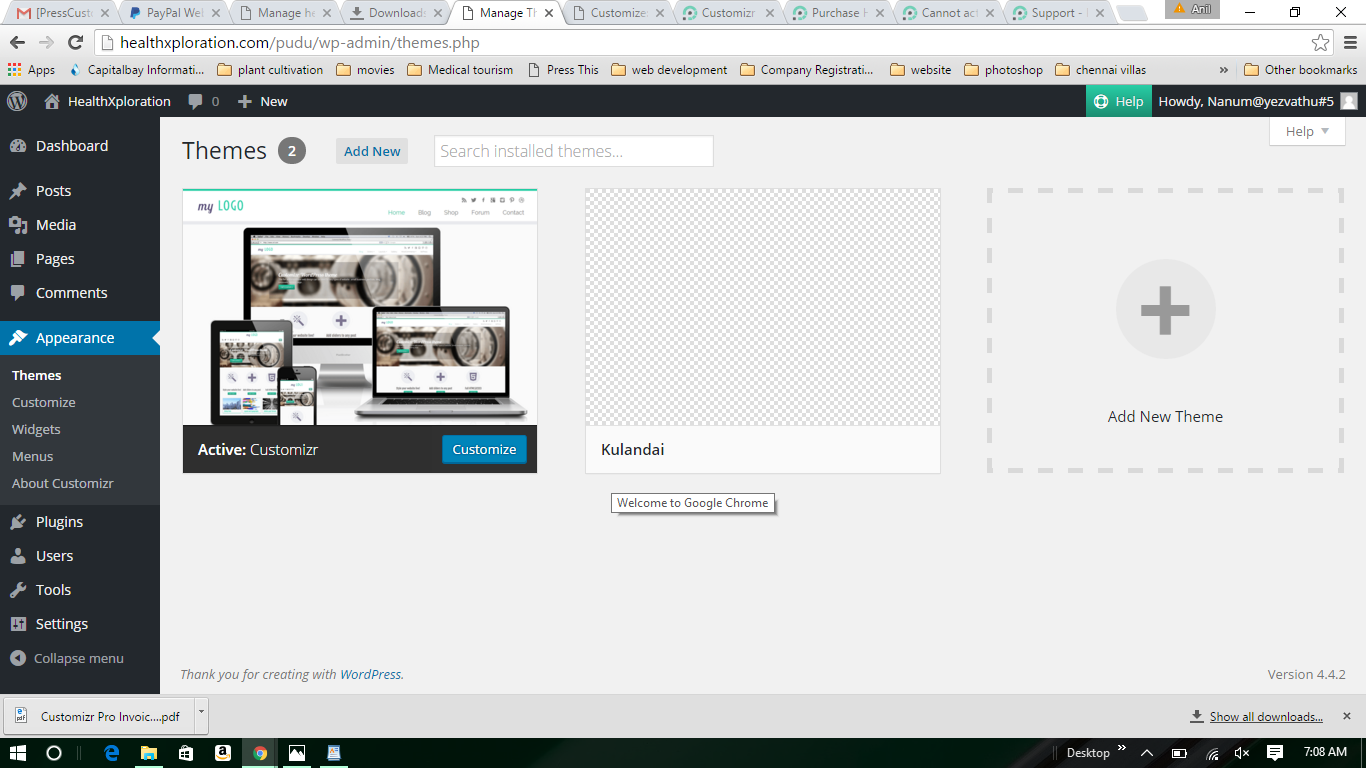This screenshot has width=1366, height=768.
Task: Follow the WordPress link in footer
Action: tap(370, 674)
